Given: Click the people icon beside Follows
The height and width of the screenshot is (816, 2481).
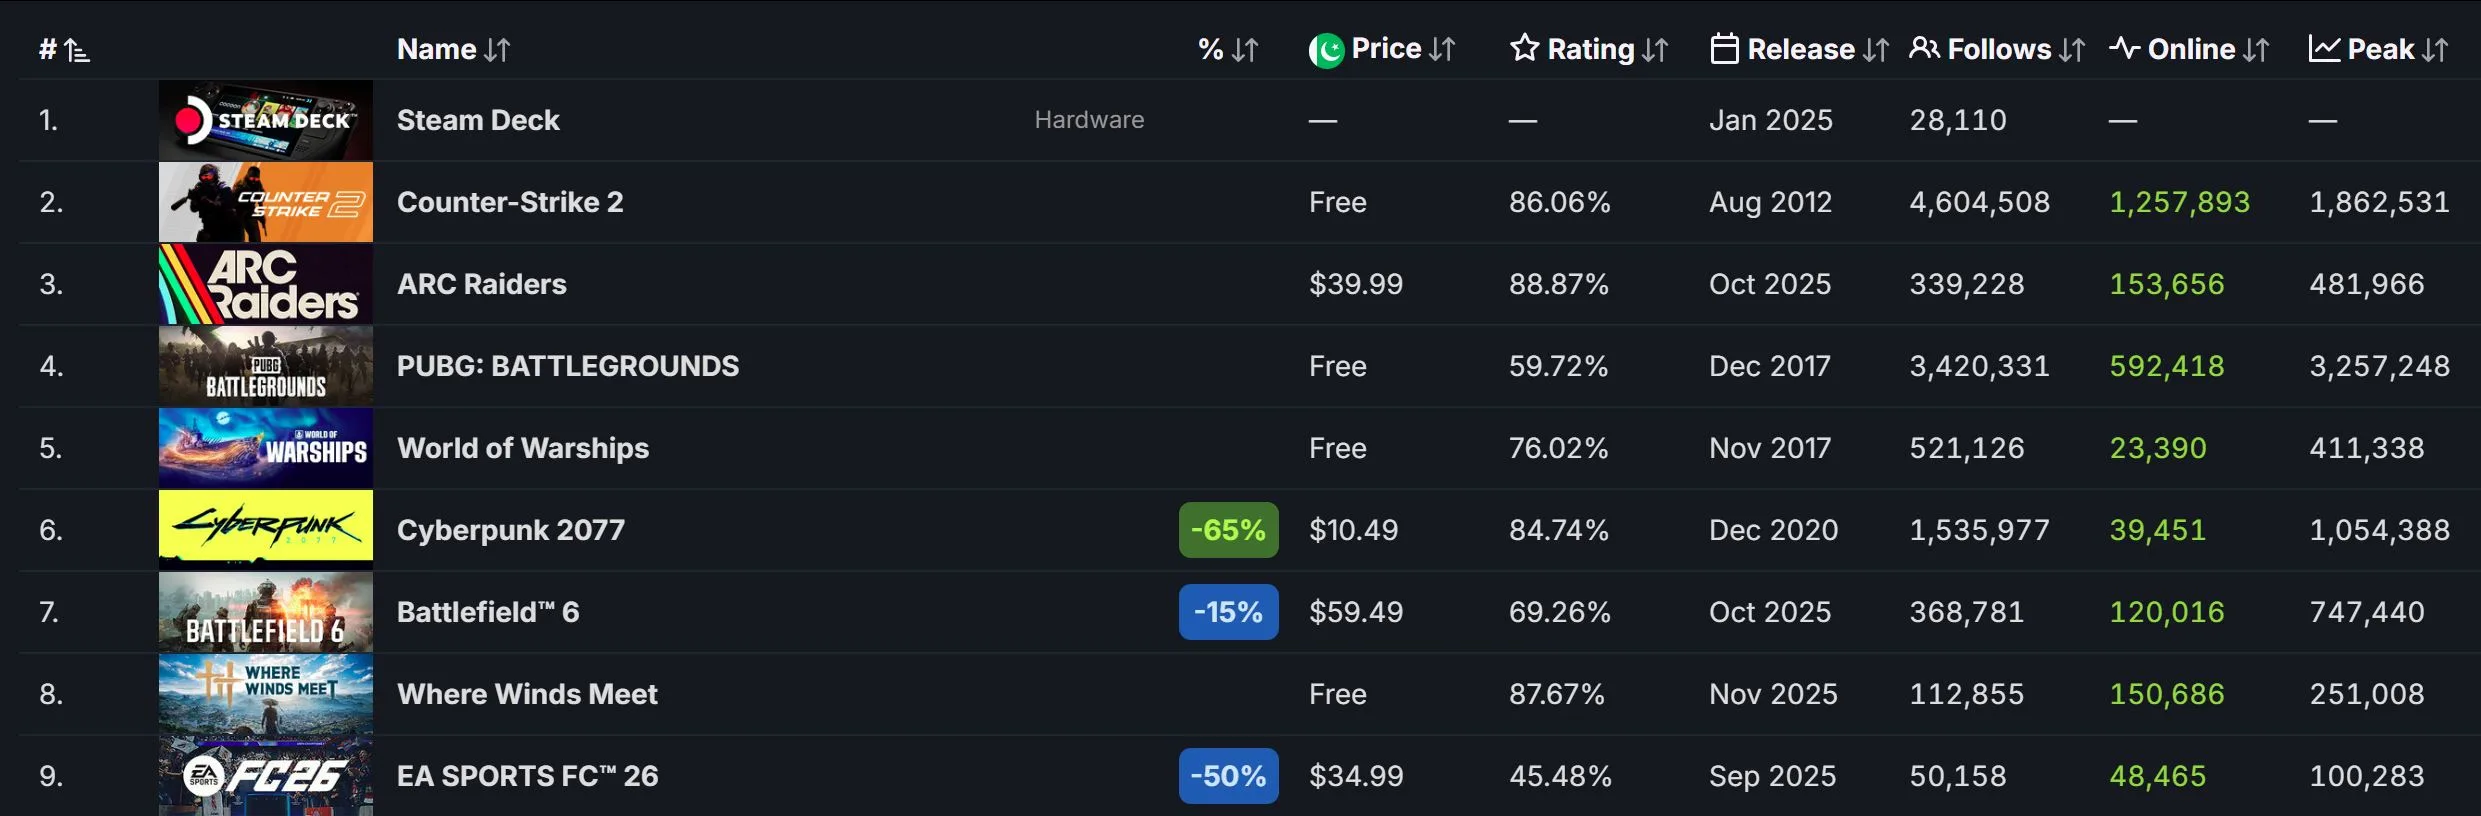Looking at the screenshot, I should point(1924,48).
